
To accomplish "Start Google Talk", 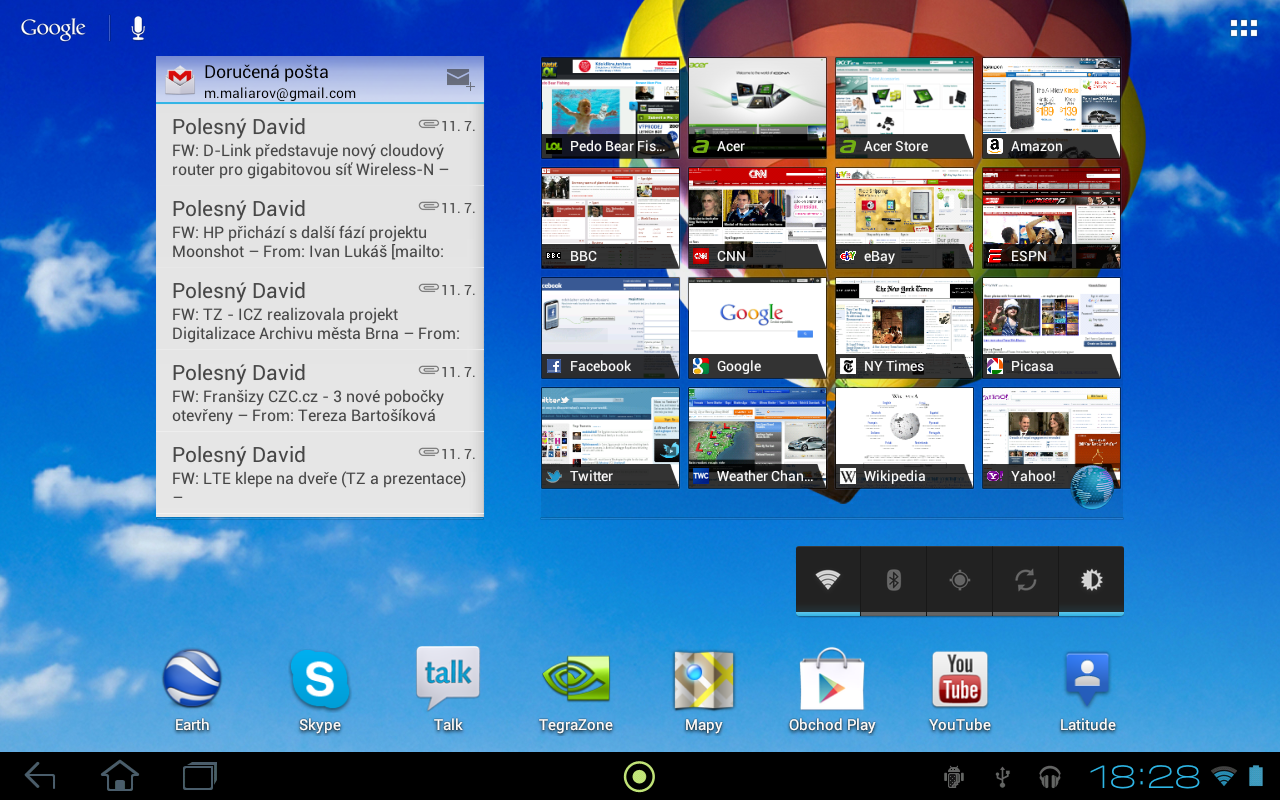I will (x=447, y=678).
